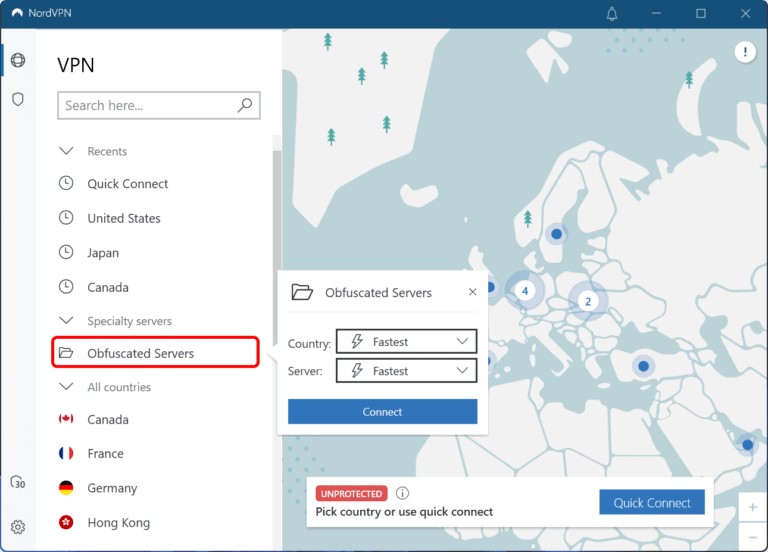Click the exclamation alert icon on map
This screenshot has width=768, height=552.
(x=745, y=52)
